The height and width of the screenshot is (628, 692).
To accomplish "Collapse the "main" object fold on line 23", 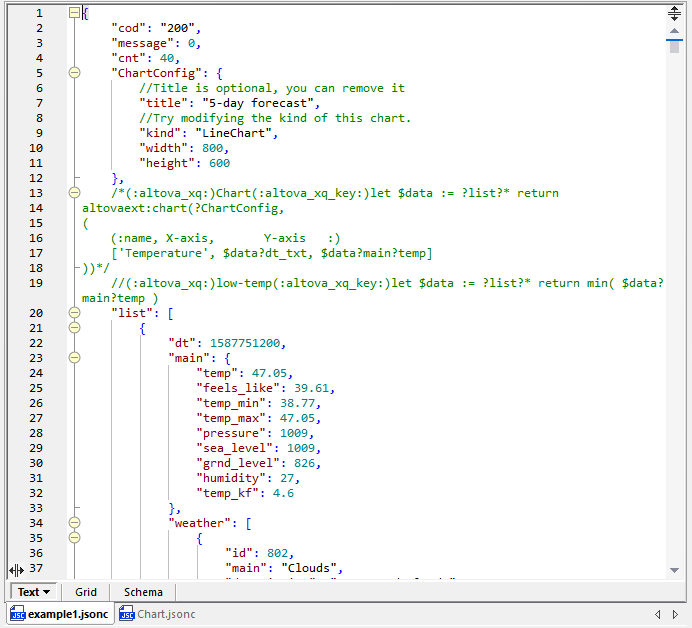I will pos(74,358).
